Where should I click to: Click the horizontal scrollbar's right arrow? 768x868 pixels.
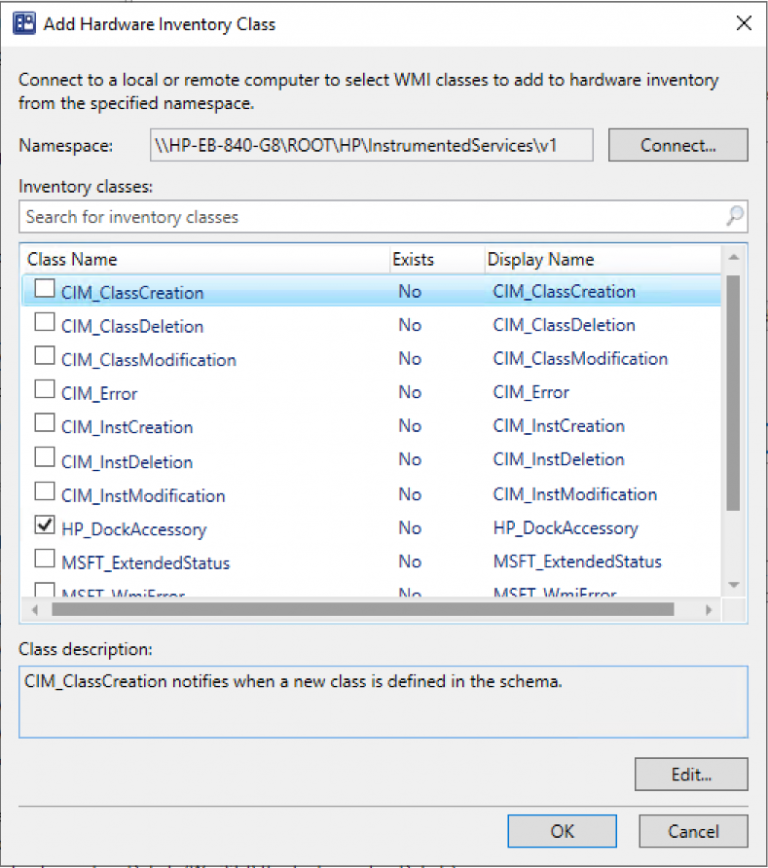tap(709, 610)
